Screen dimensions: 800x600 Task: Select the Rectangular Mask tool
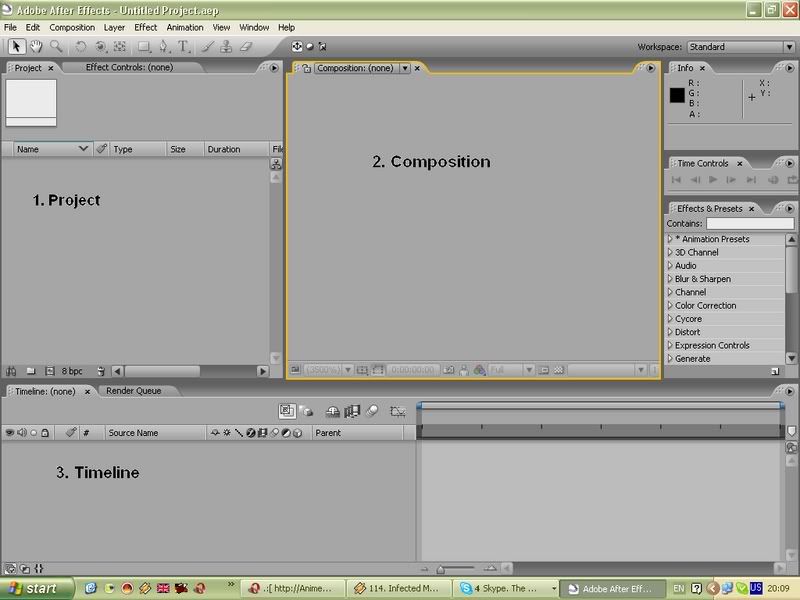[144, 47]
